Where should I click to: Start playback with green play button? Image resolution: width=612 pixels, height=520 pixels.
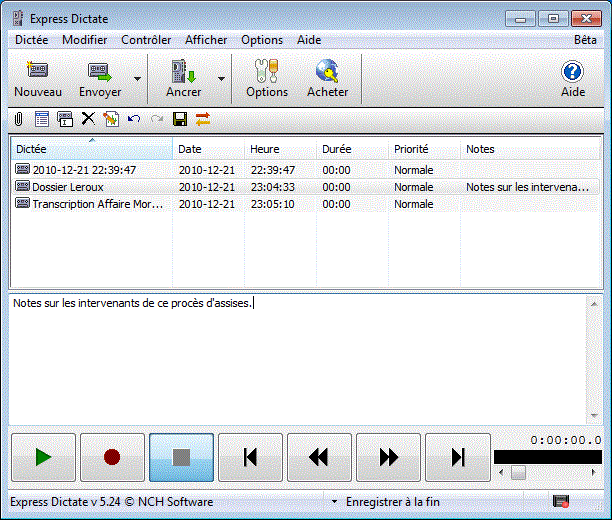pos(43,457)
